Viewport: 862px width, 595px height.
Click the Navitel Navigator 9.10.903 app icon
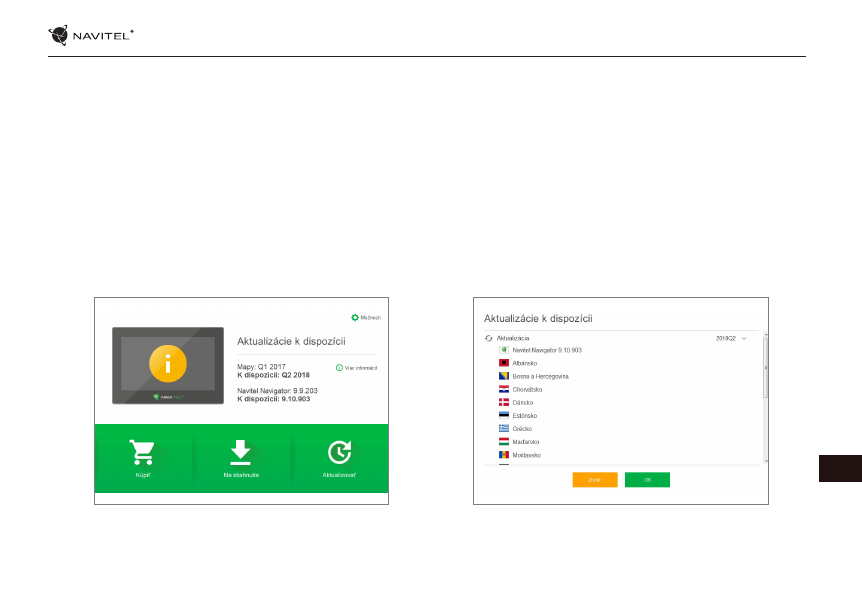click(504, 350)
